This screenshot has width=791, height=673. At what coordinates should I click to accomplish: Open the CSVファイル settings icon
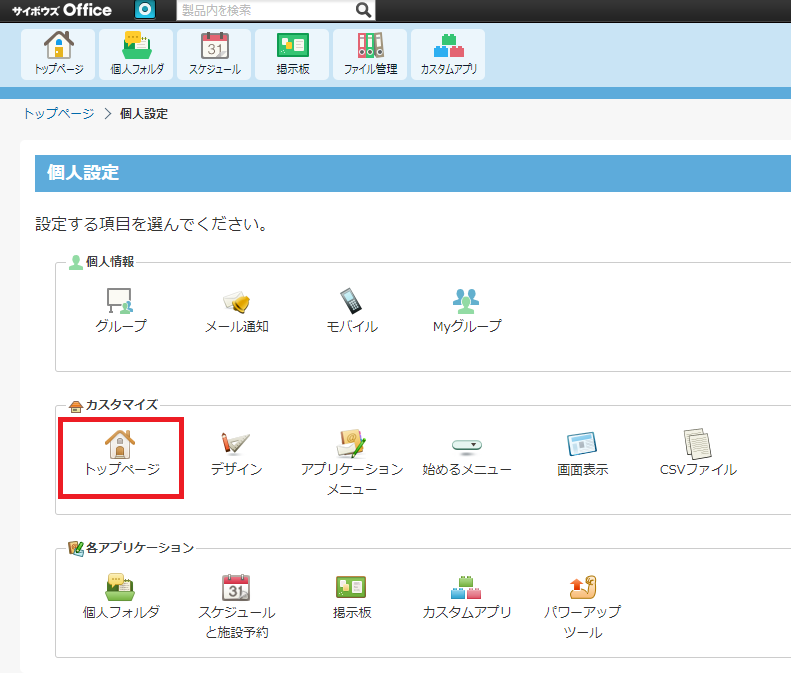point(697,444)
